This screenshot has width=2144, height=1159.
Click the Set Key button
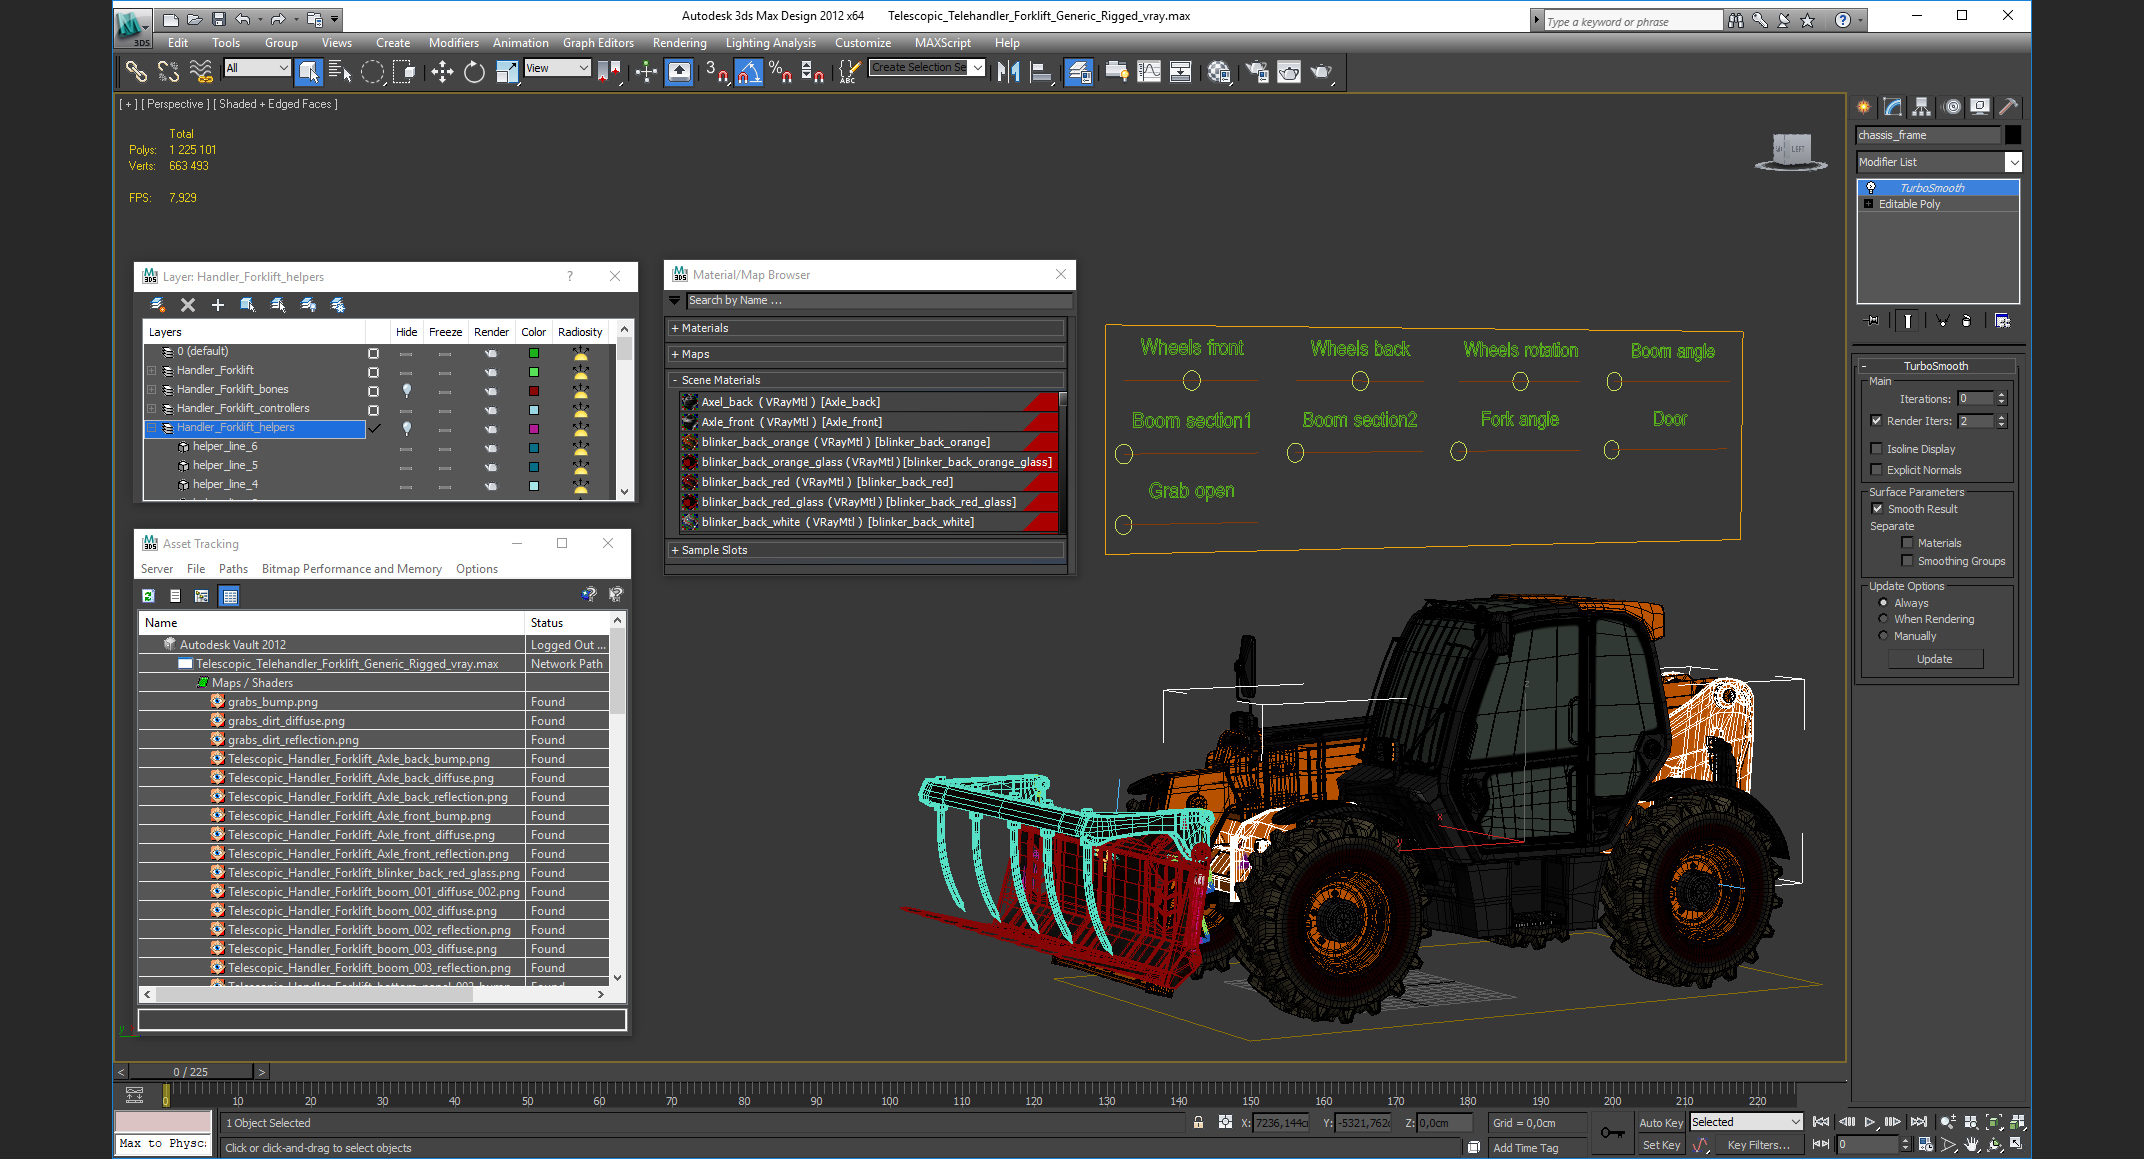(1661, 1146)
